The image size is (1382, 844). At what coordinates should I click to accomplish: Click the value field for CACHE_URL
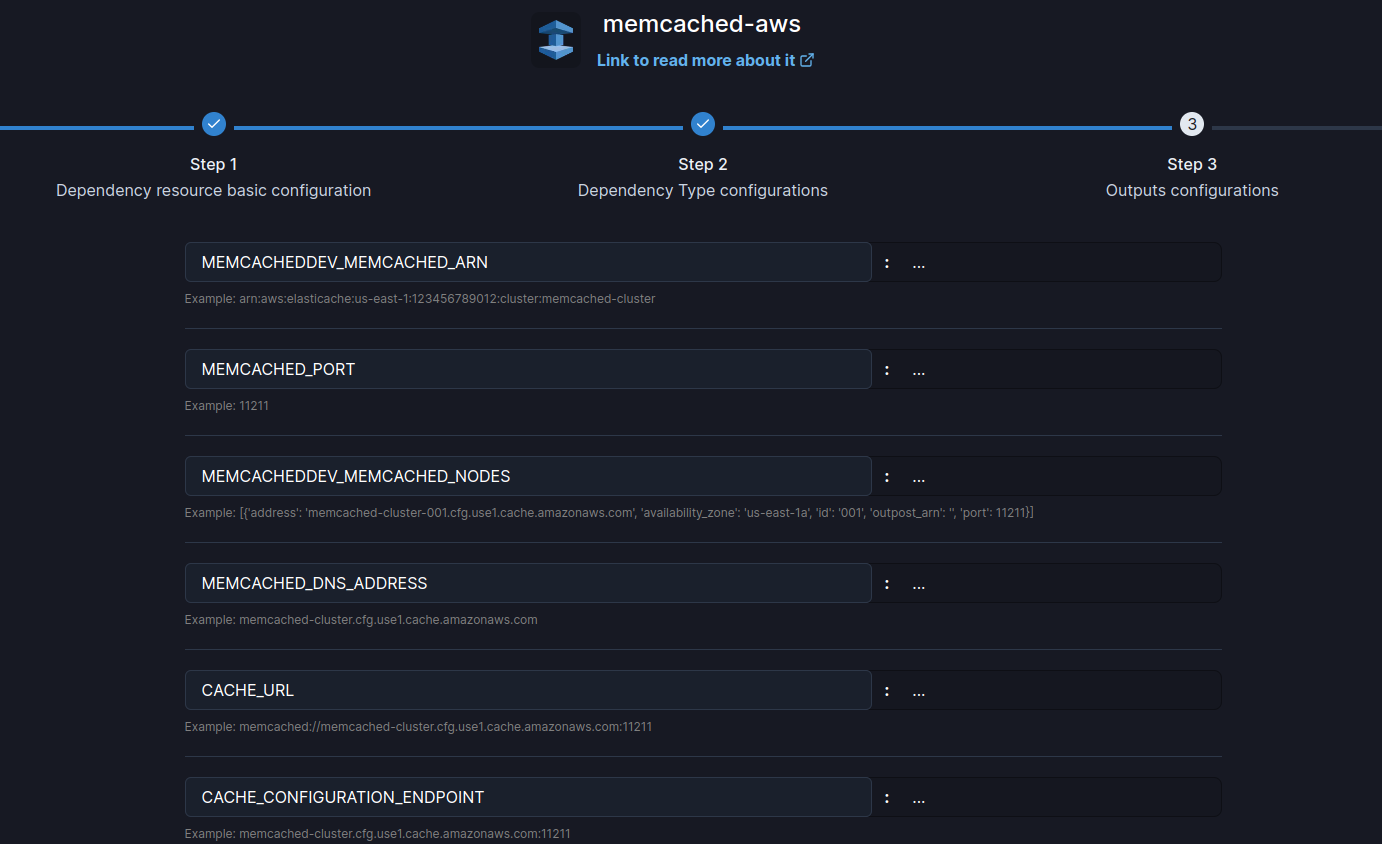pos(1046,690)
